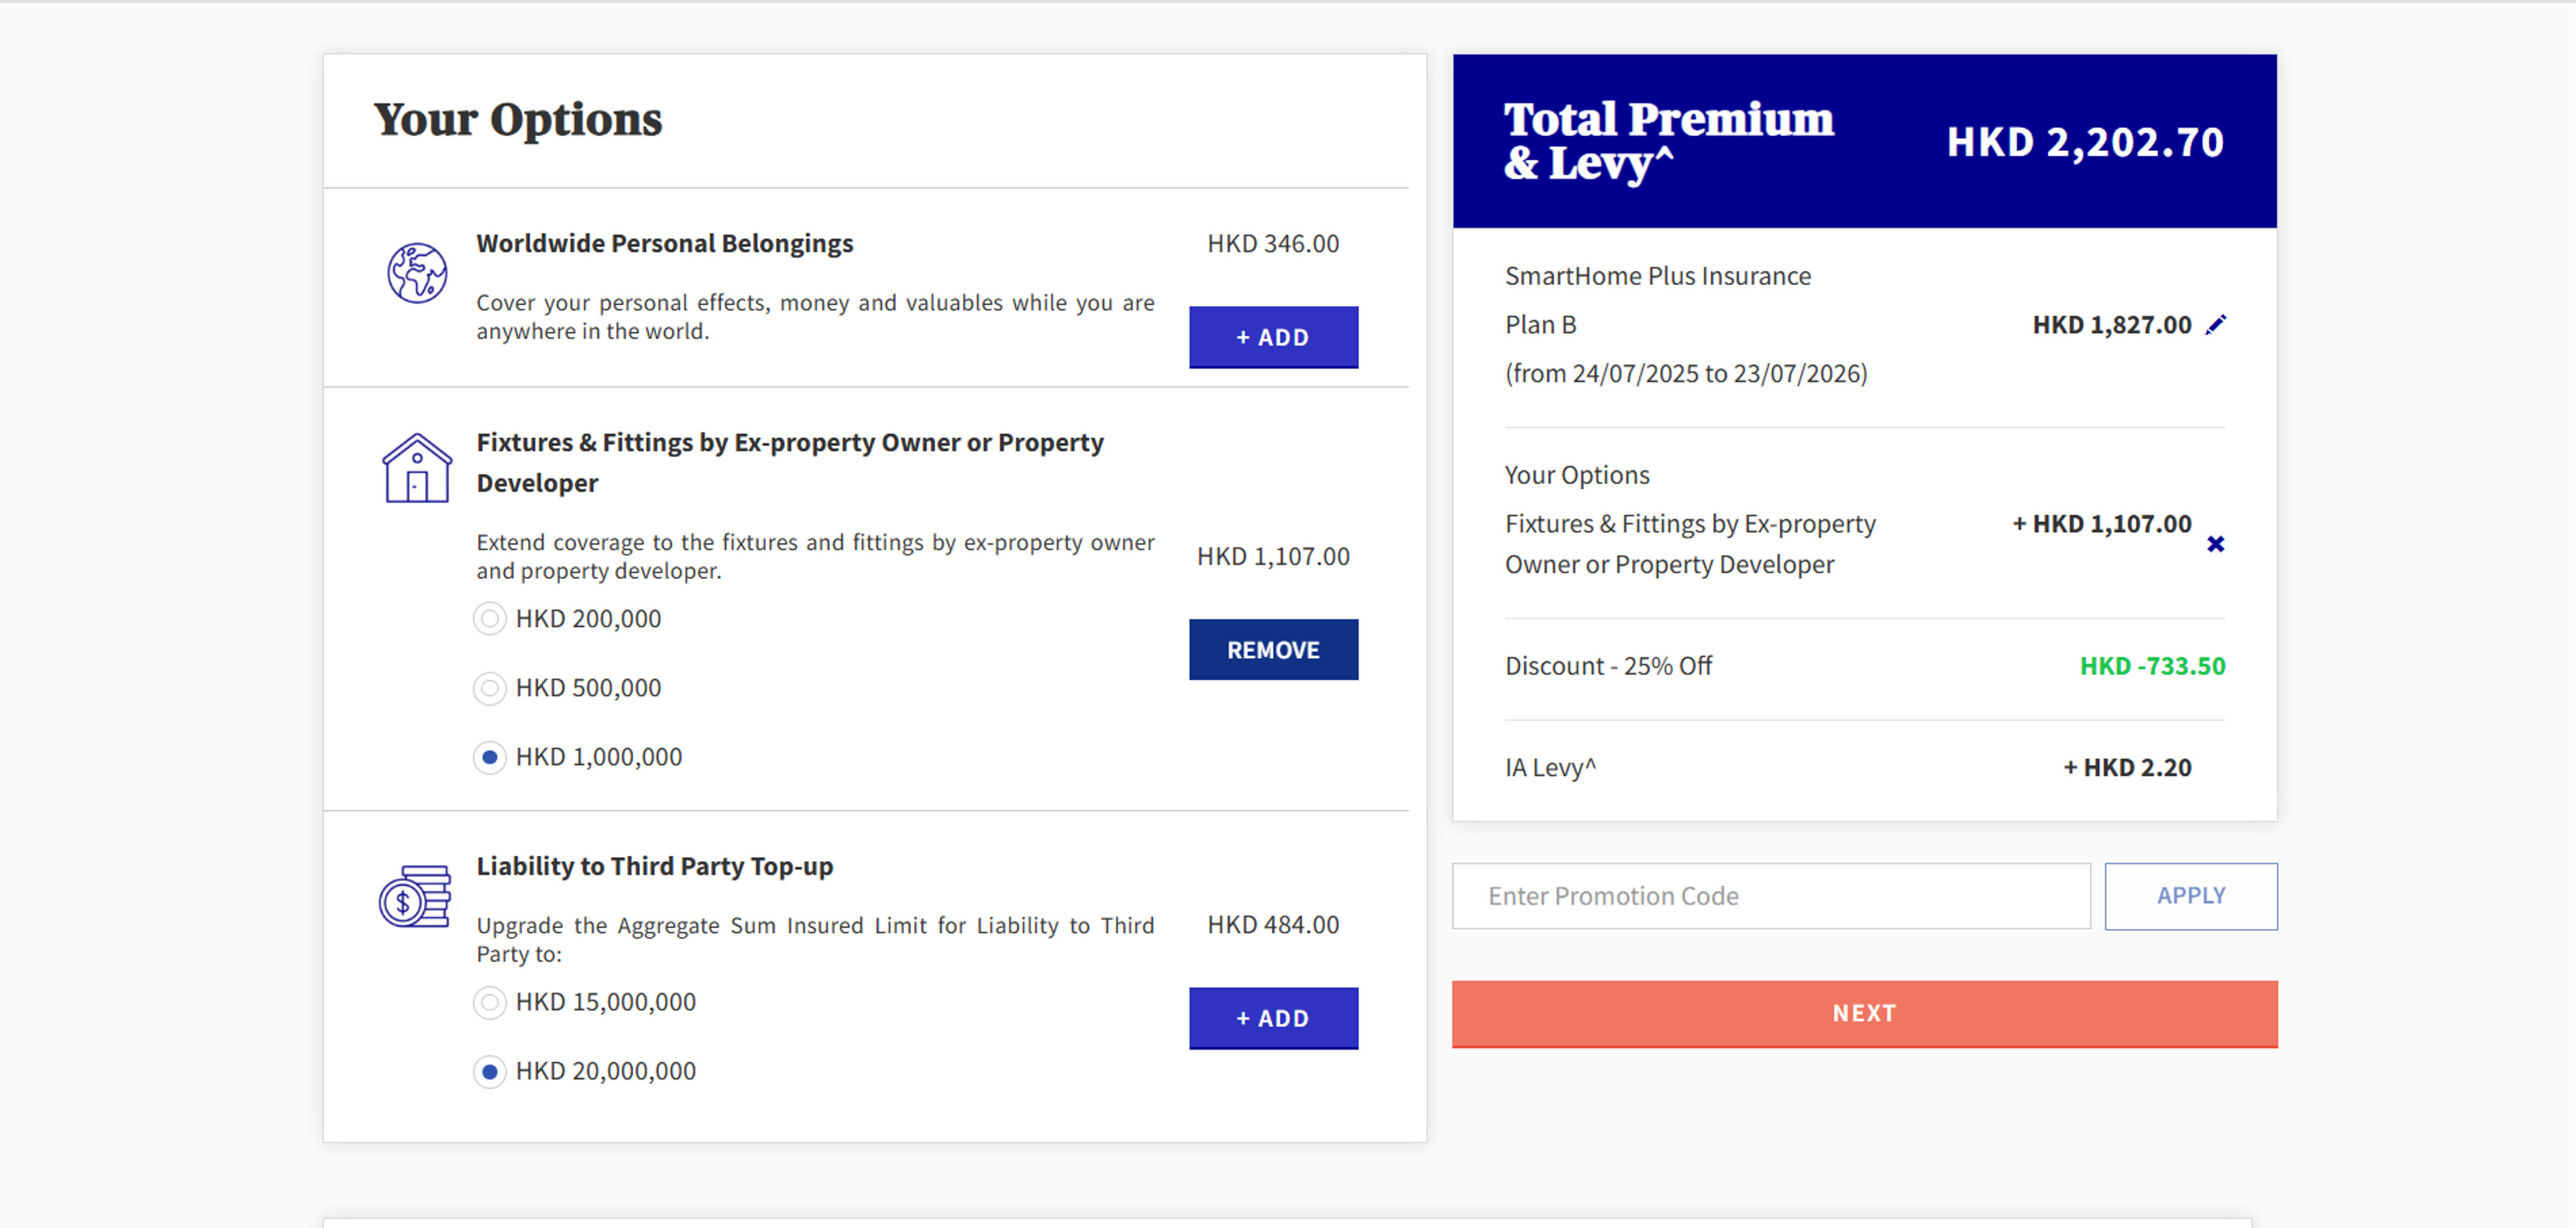Click the Enter Promotion Code field
Image resolution: width=2576 pixels, height=1228 pixels.
point(1771,896)
